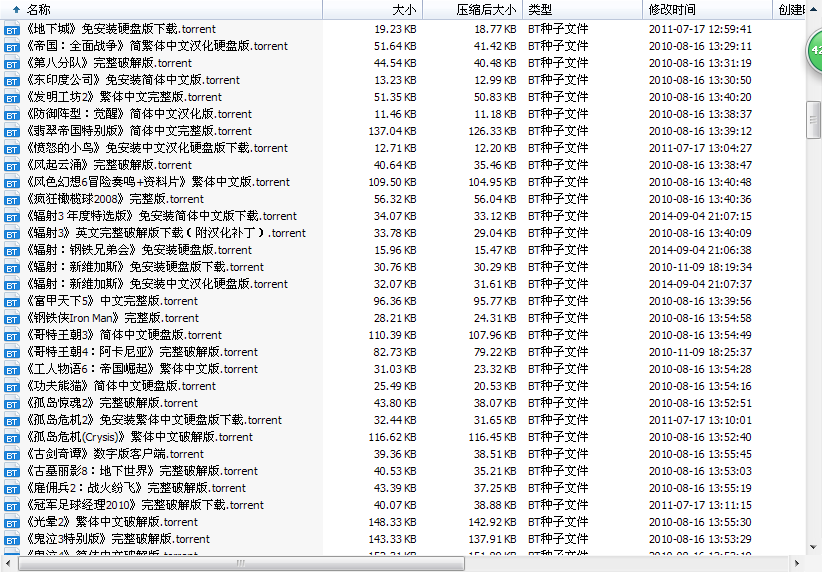The image size is (822, 572).
Task: Select 《冠军足球经理2010》完整破解版下载.torrent
Action: point(145,505)
